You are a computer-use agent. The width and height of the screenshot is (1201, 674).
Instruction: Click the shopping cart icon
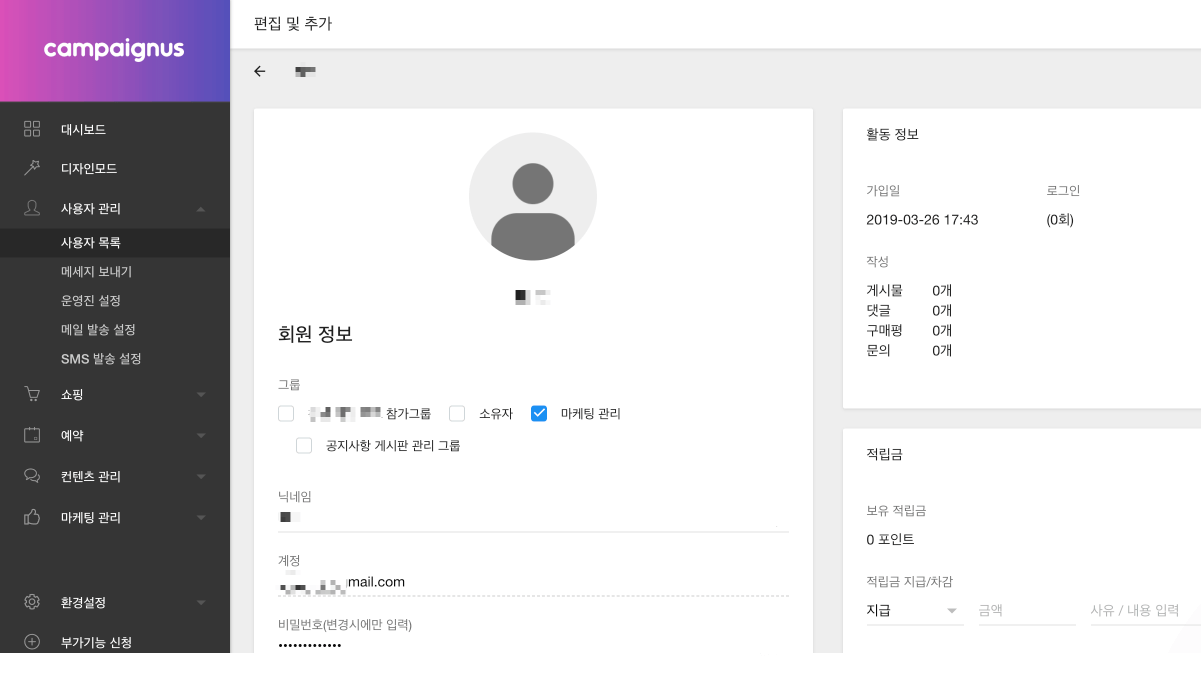point(32,394)
